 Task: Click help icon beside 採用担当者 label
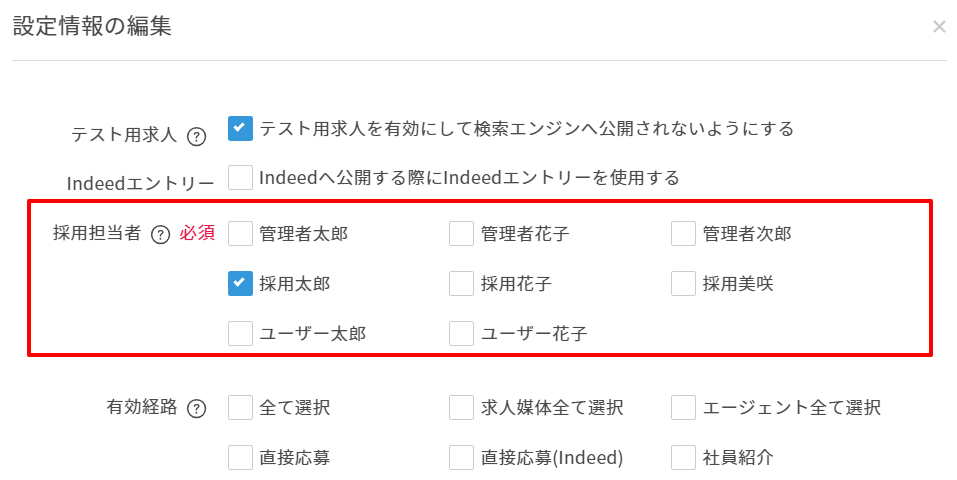coord(160,235)
